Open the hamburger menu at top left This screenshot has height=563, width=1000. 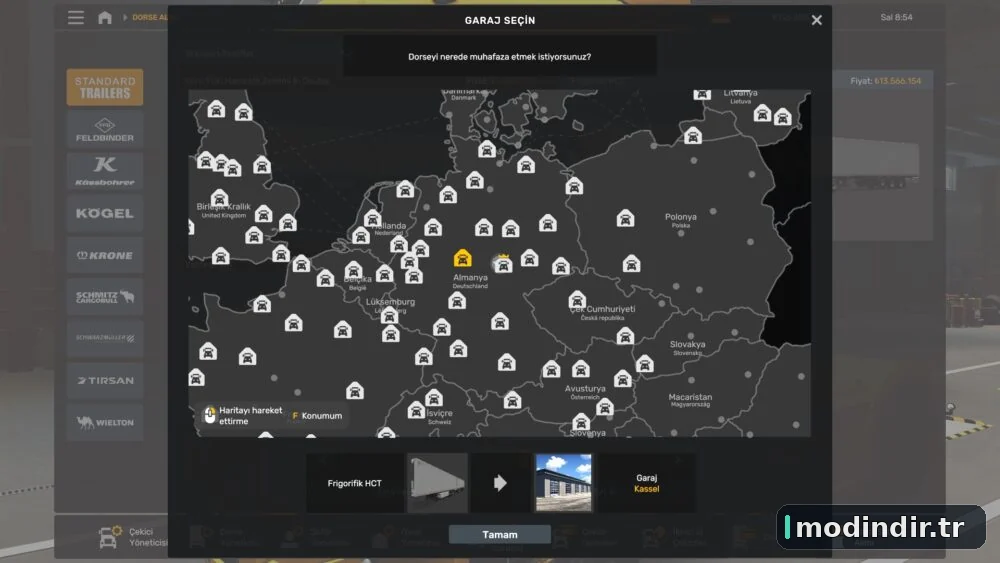(76, 17)
